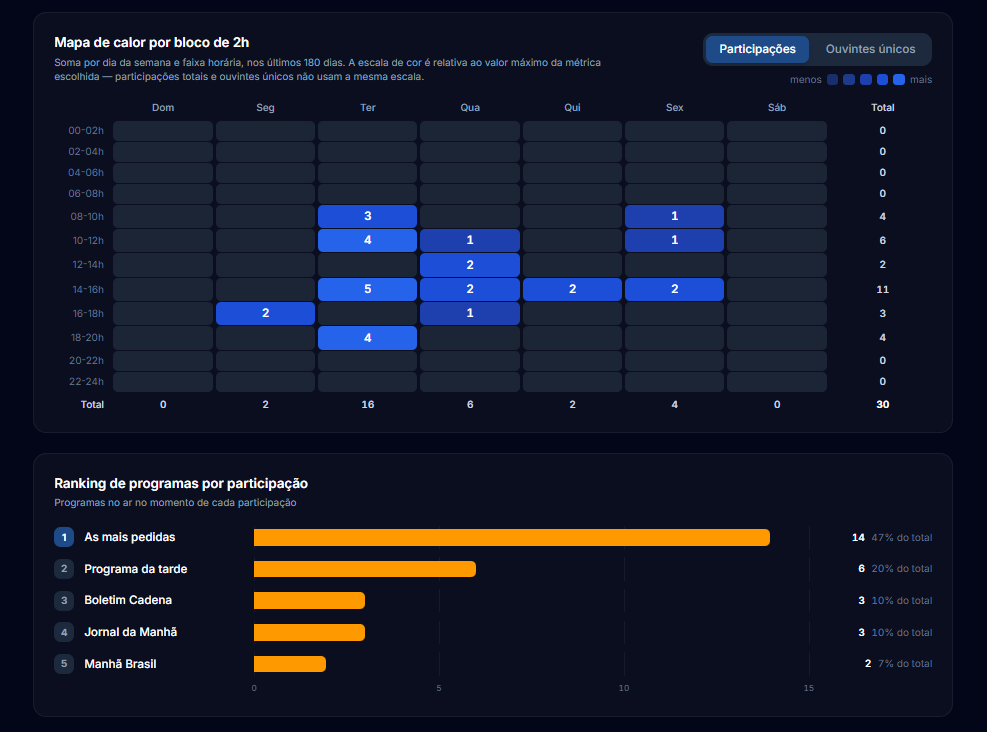987x732 pixels.
Task: Select the Seg 16-18h cell showing 2
Action: pyautogui.click(x=265, y=313)
